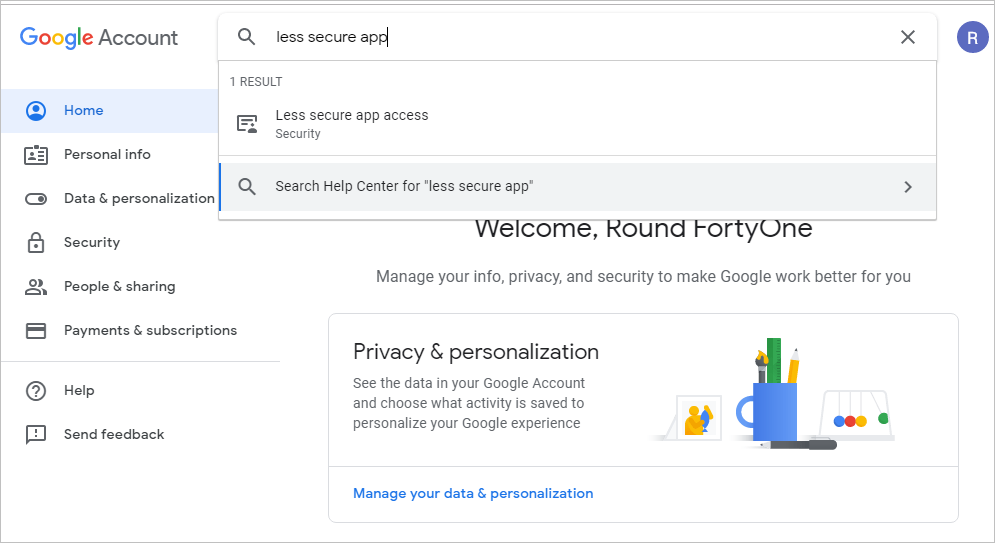Select the Less secure app access result
This screenshot has width=995, height=543.
tap(352, 124)
